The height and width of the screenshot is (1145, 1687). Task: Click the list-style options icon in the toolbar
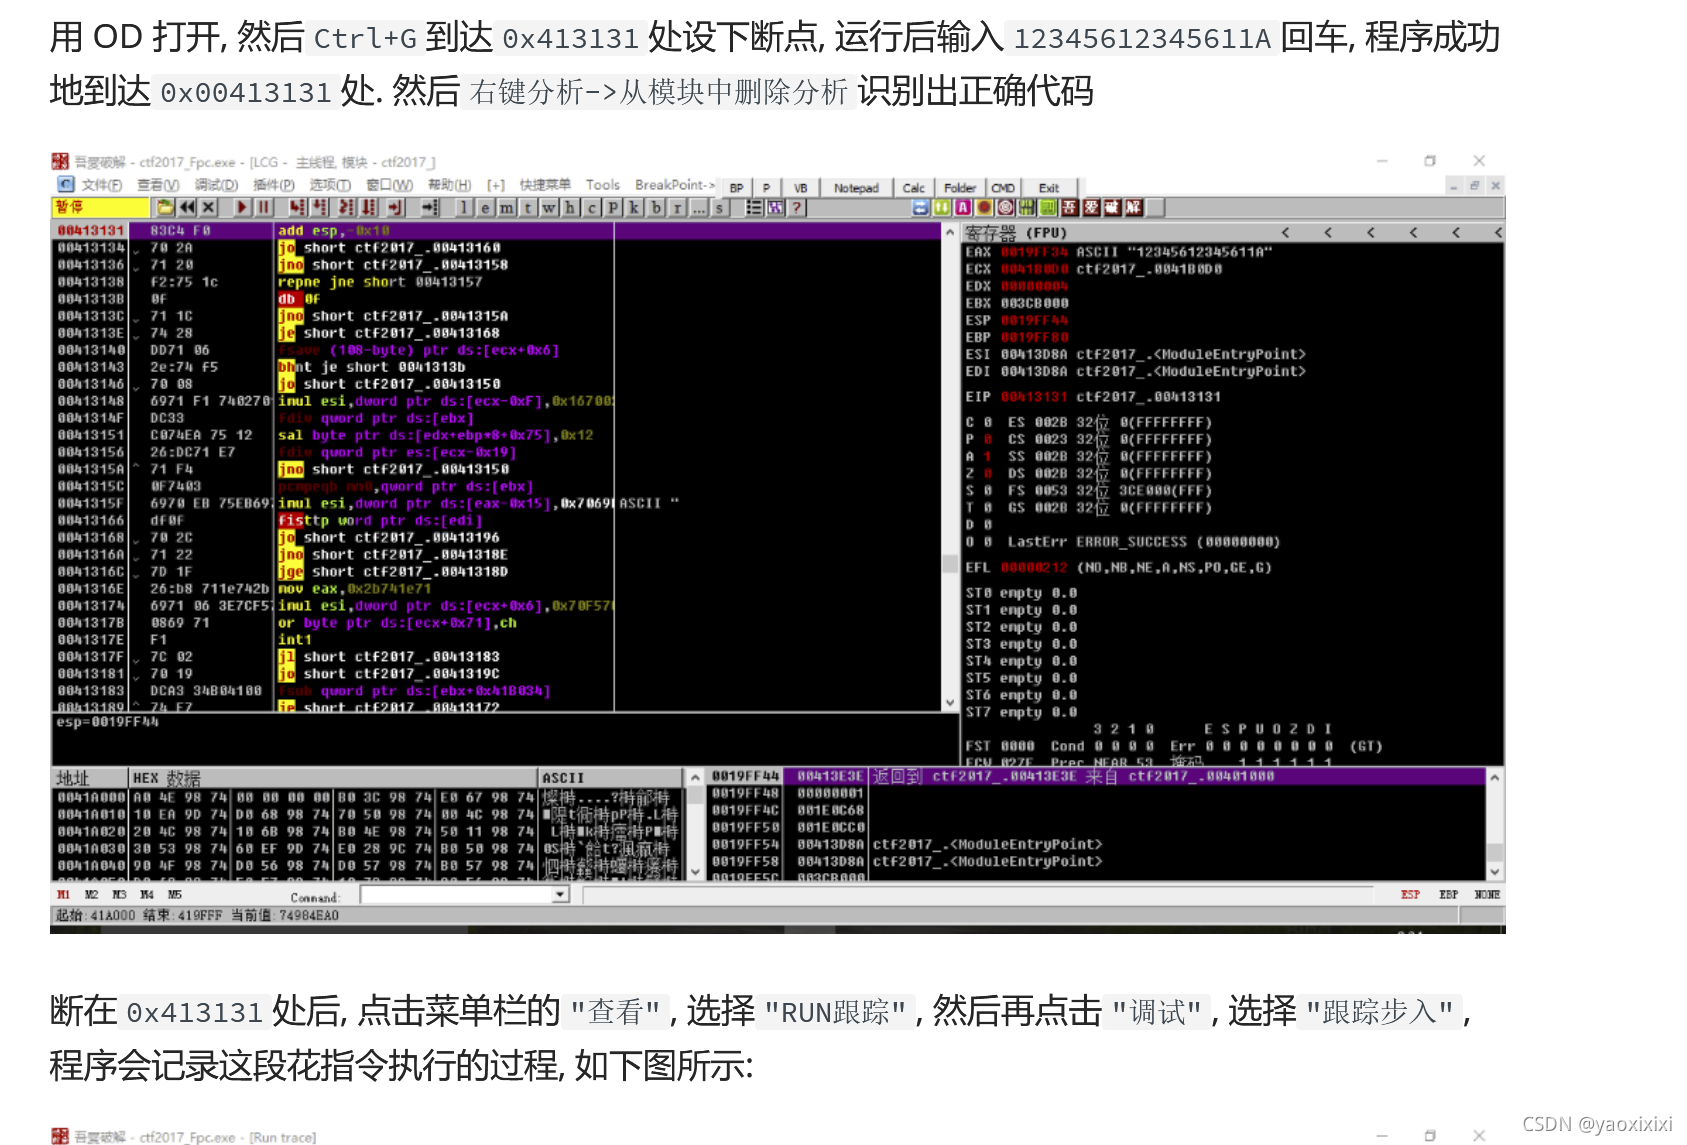(x=754, y=207)
